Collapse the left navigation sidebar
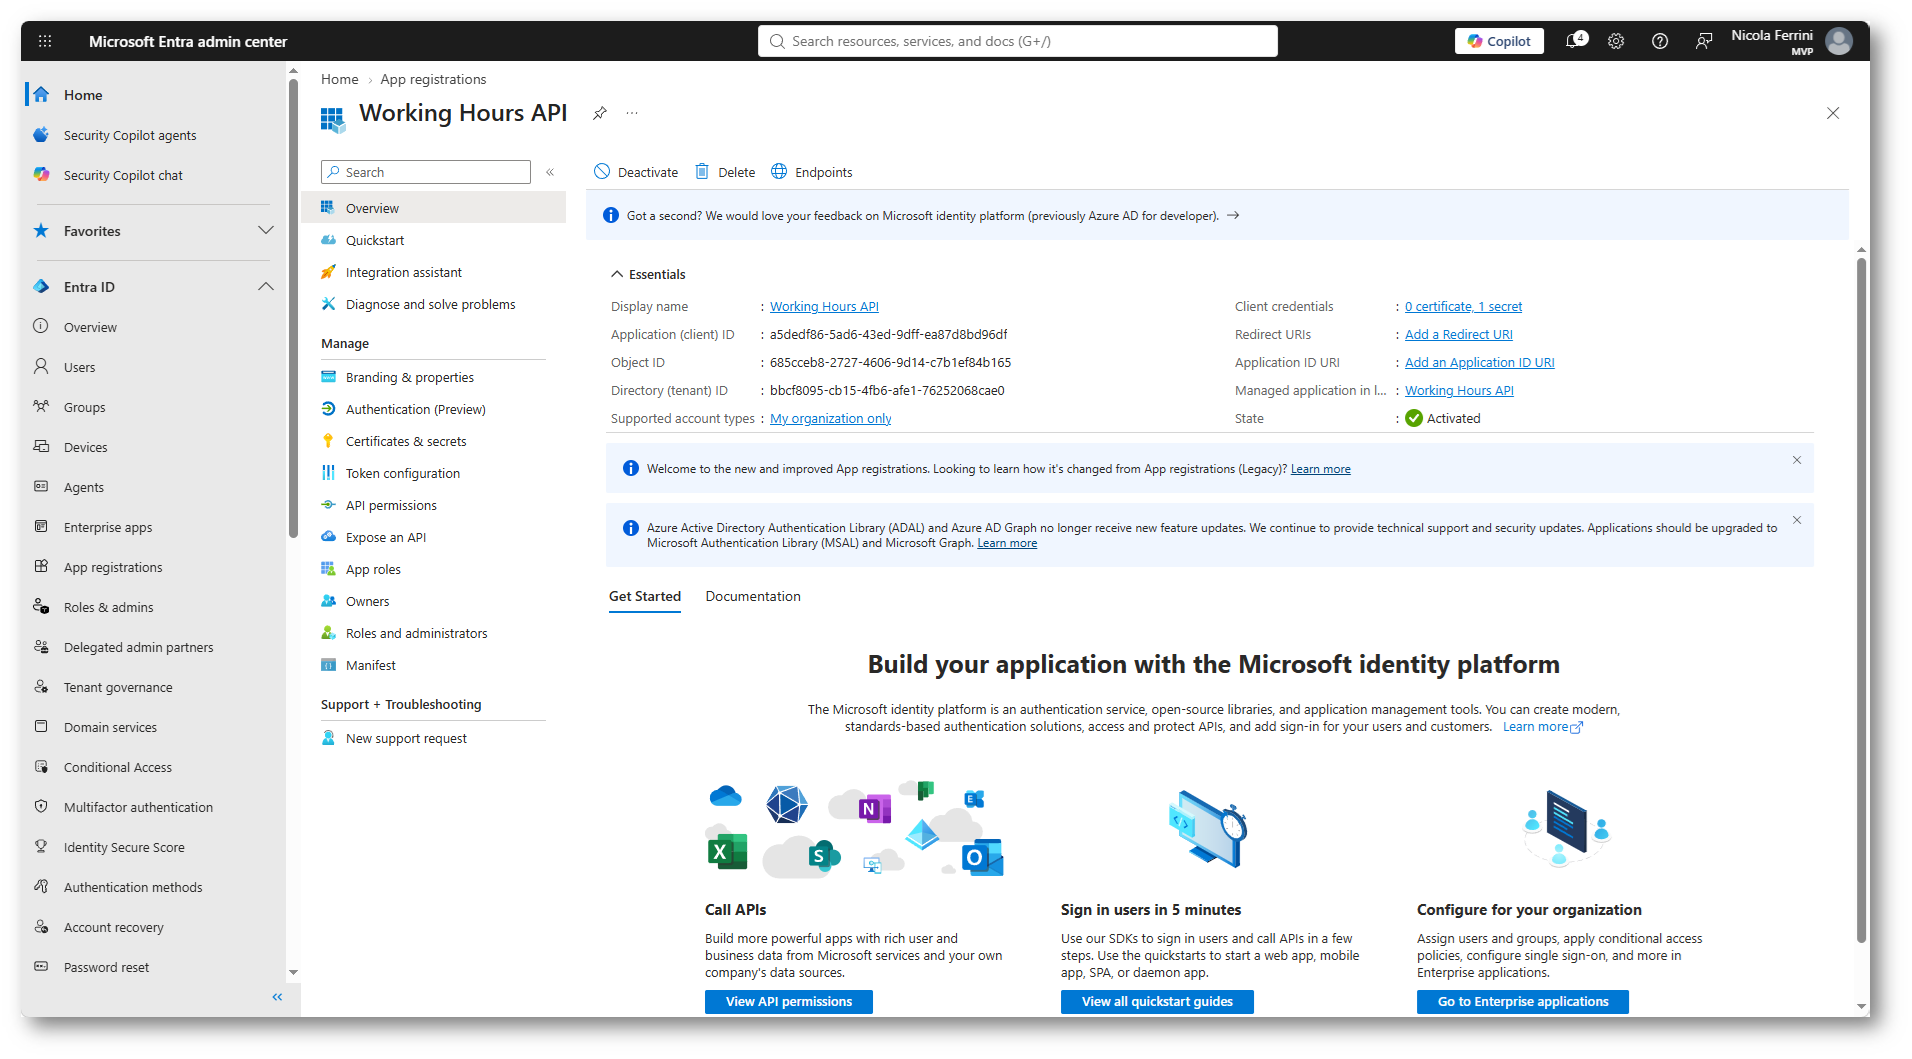This screenshot has width=1912, height=1059. point(277,997)
